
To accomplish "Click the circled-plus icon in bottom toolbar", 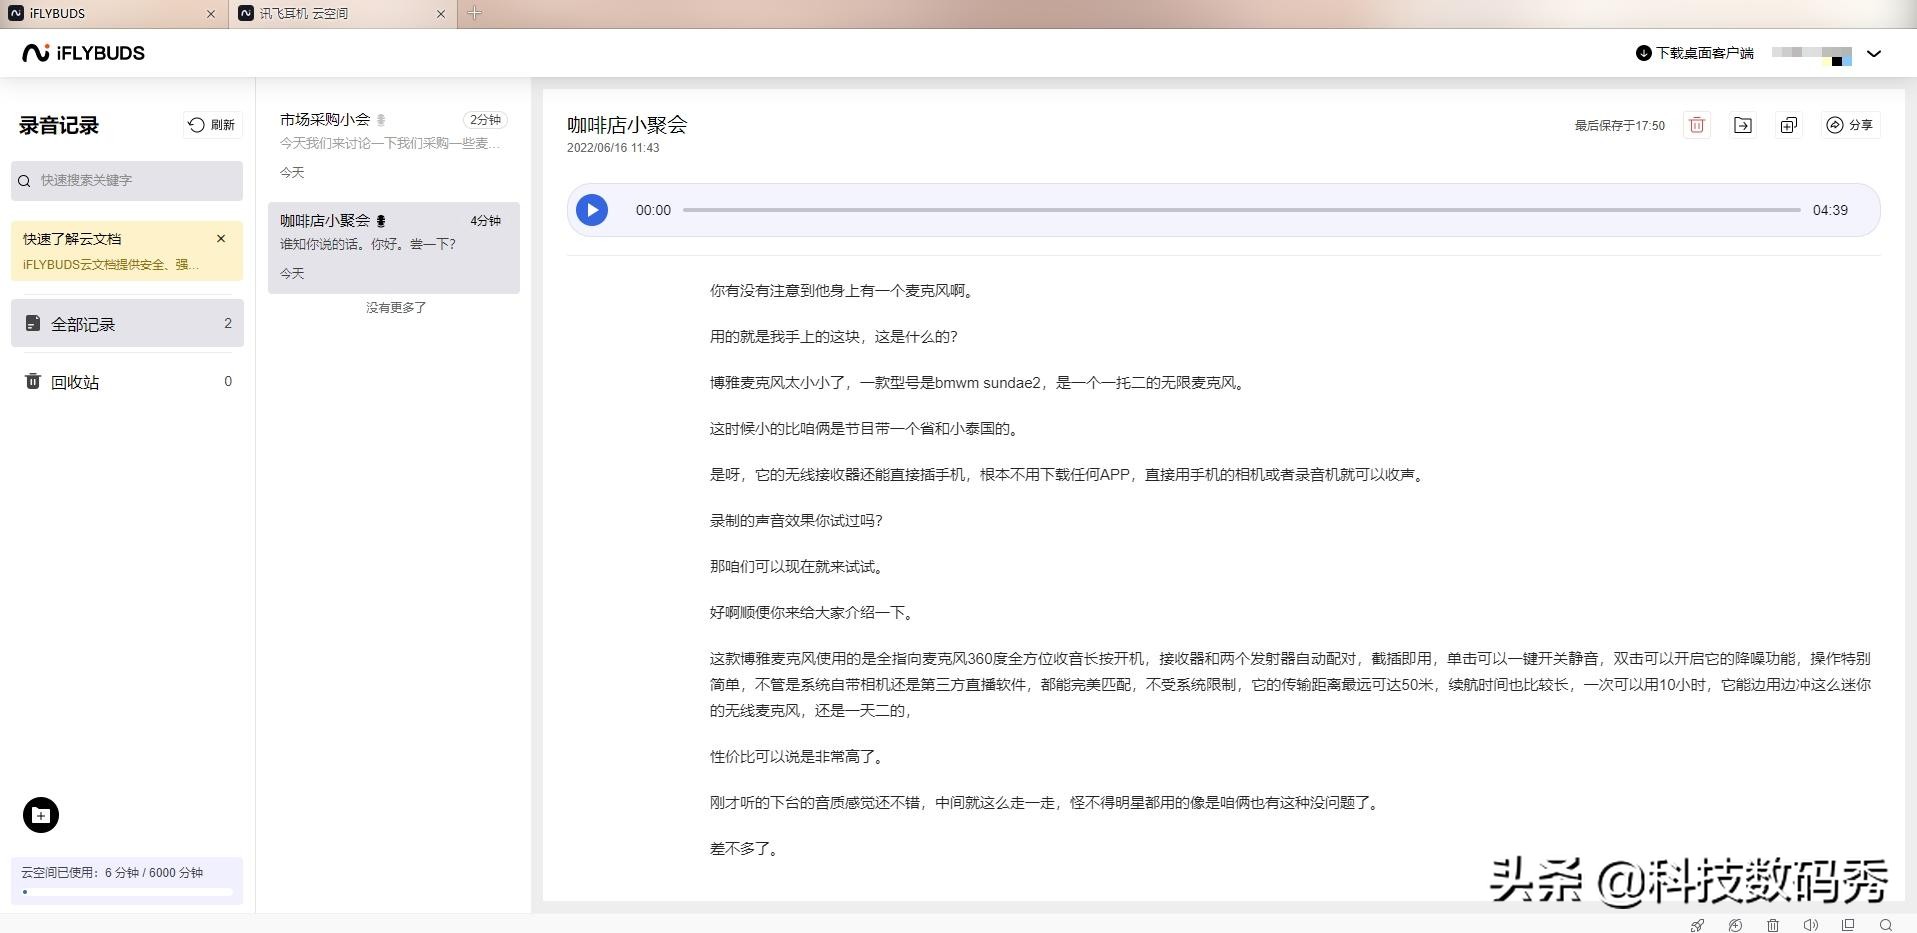I will [x=1735, y=925].
